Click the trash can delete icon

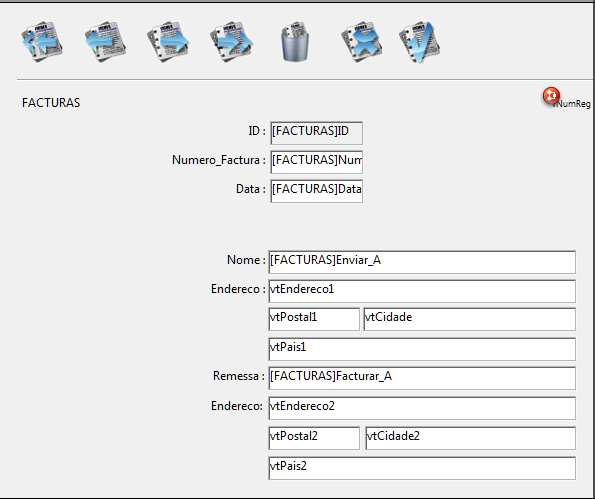click(295, 41)
